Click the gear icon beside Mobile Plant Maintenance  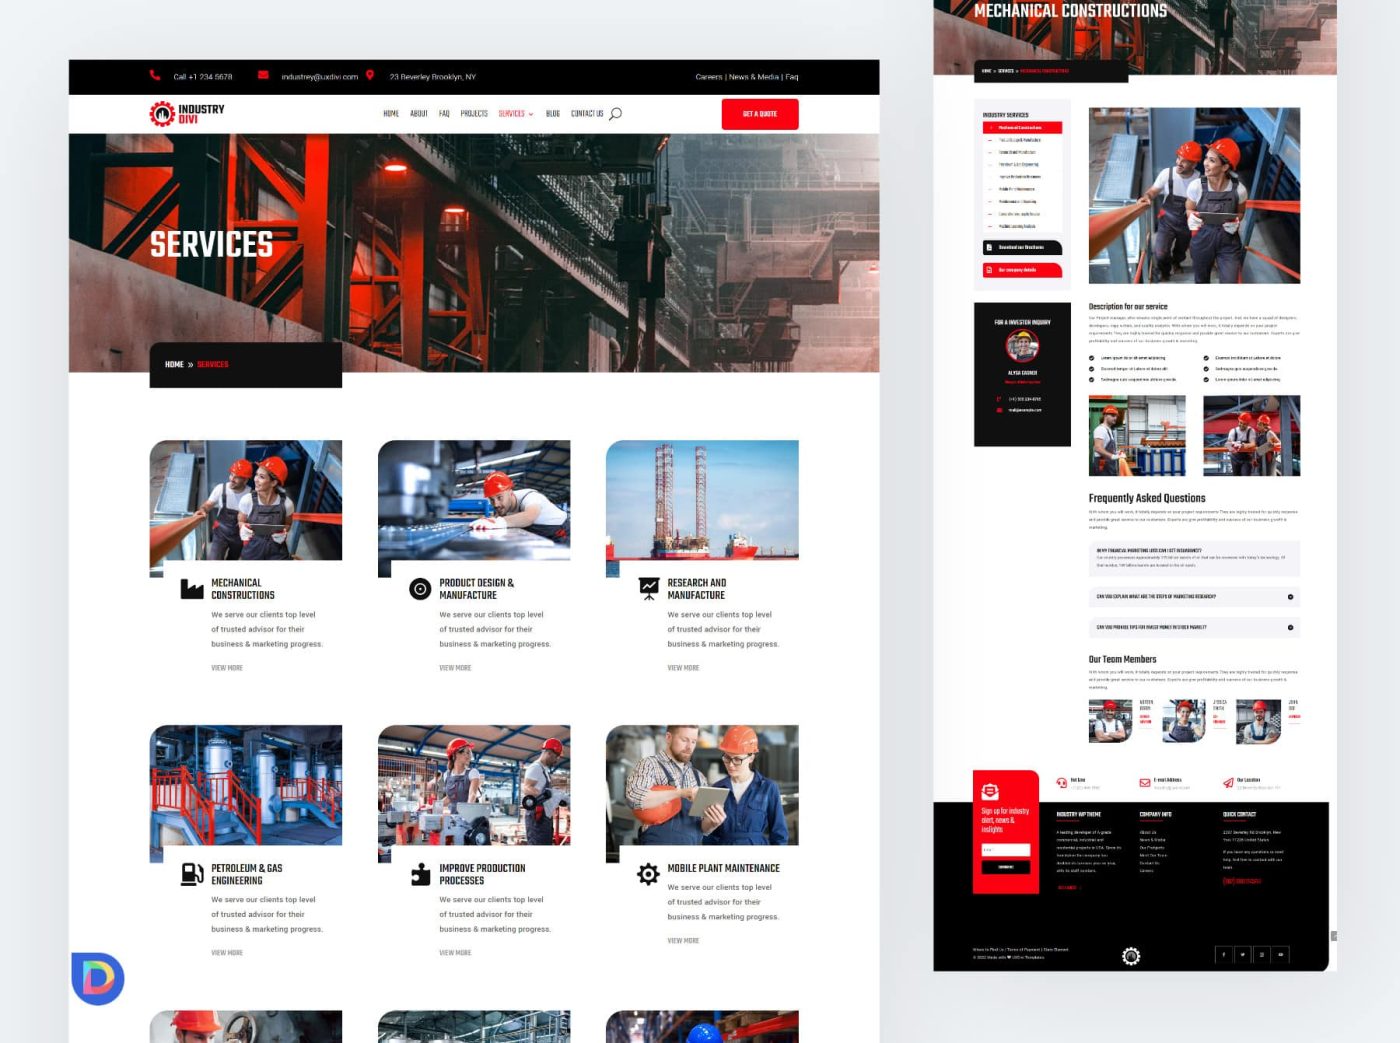pyautogui.click(x=648, y=874)
